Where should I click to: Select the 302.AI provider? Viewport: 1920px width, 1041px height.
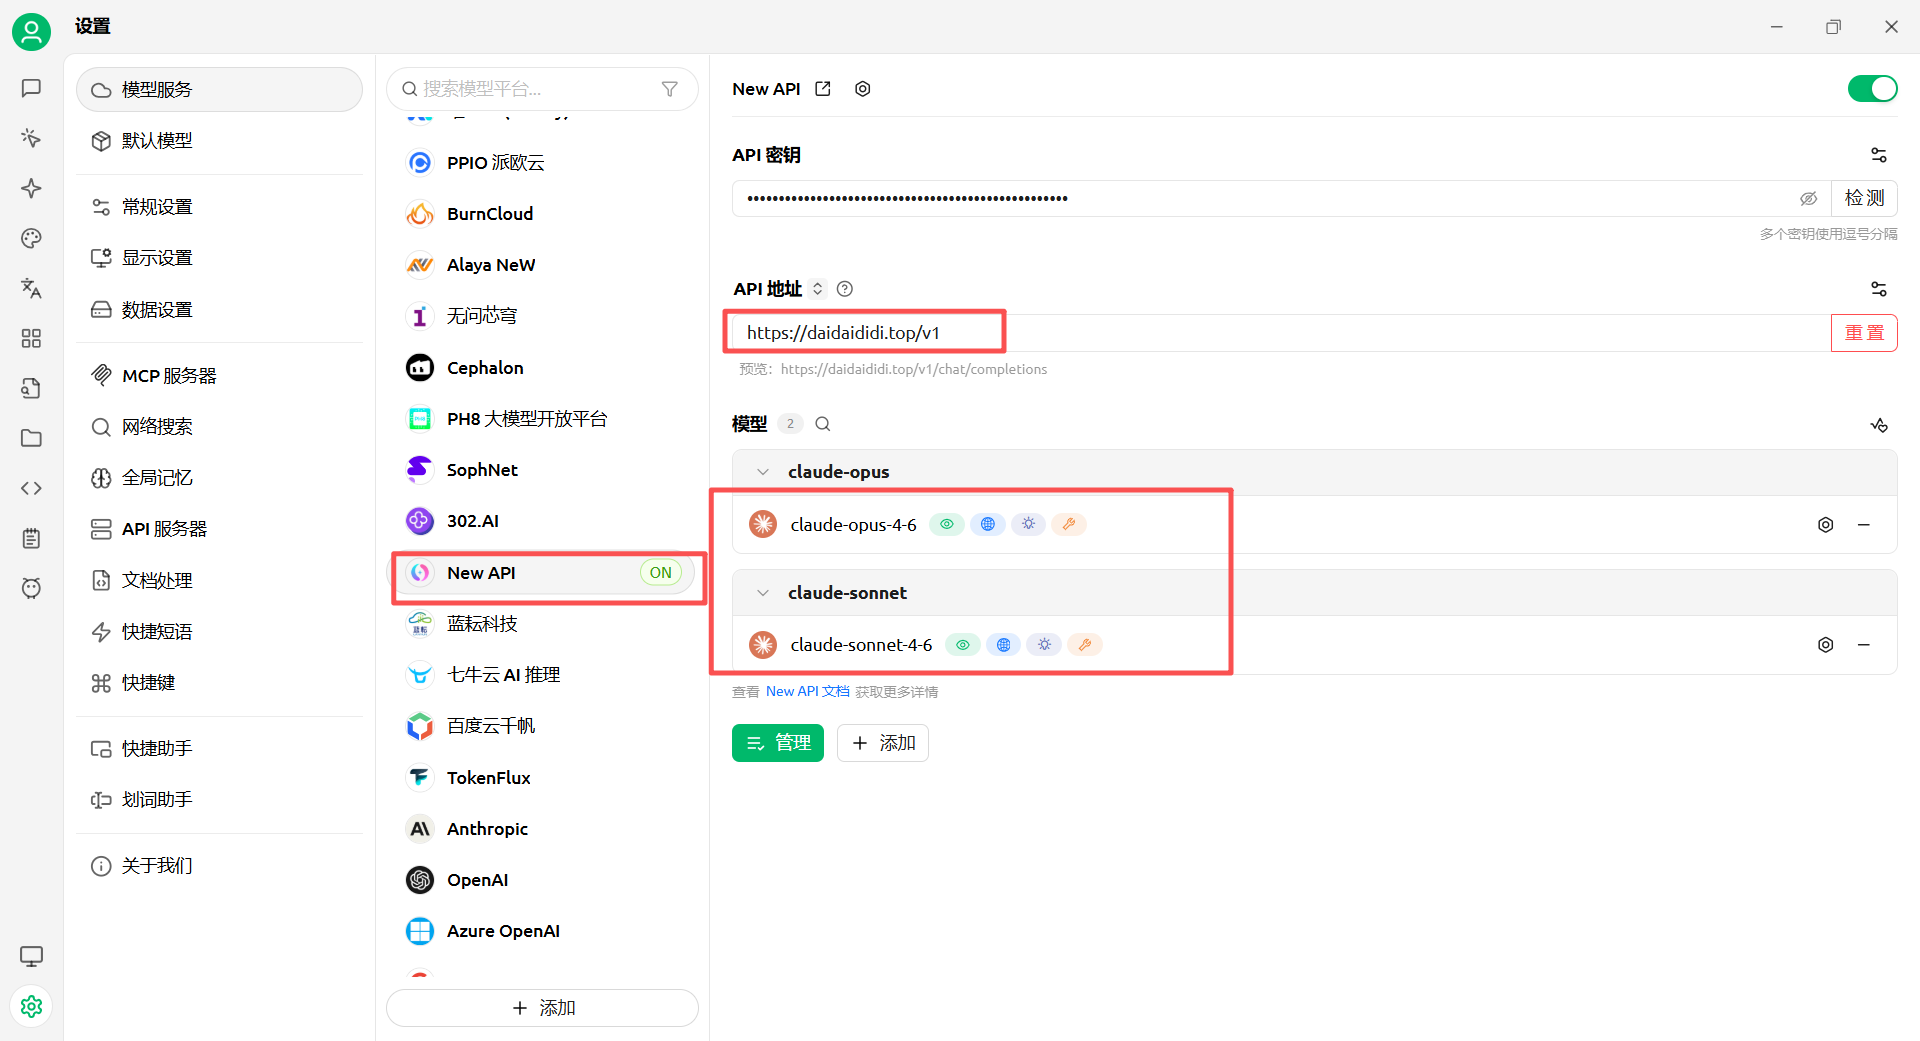[542, 521]
